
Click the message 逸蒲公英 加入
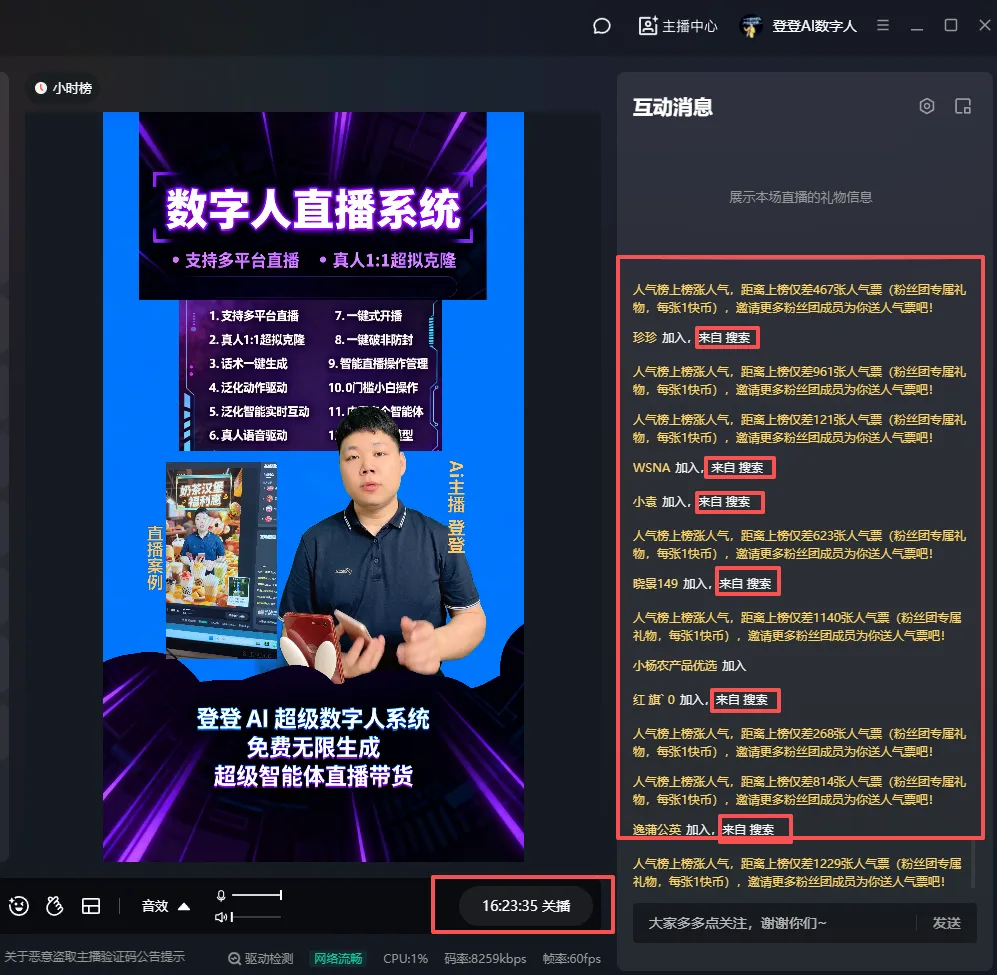click(703, 829)
